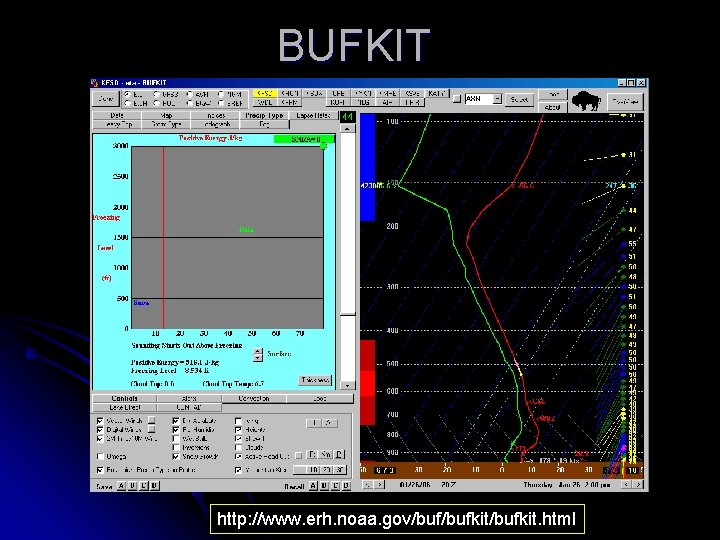Click the Momentum Xfer 30 button
This screenshot has height=540, width=720.
coord(339,470)
